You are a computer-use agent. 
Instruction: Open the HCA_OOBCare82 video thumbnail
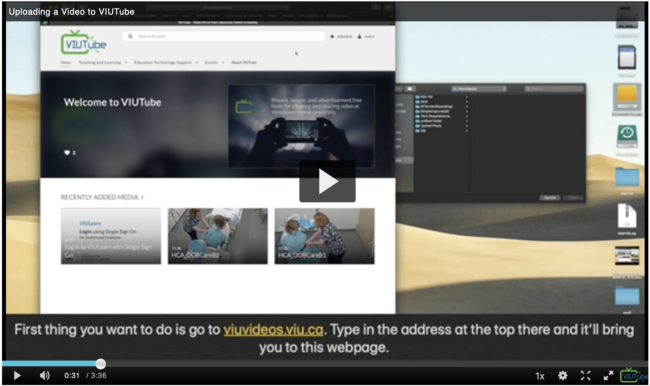218,236
